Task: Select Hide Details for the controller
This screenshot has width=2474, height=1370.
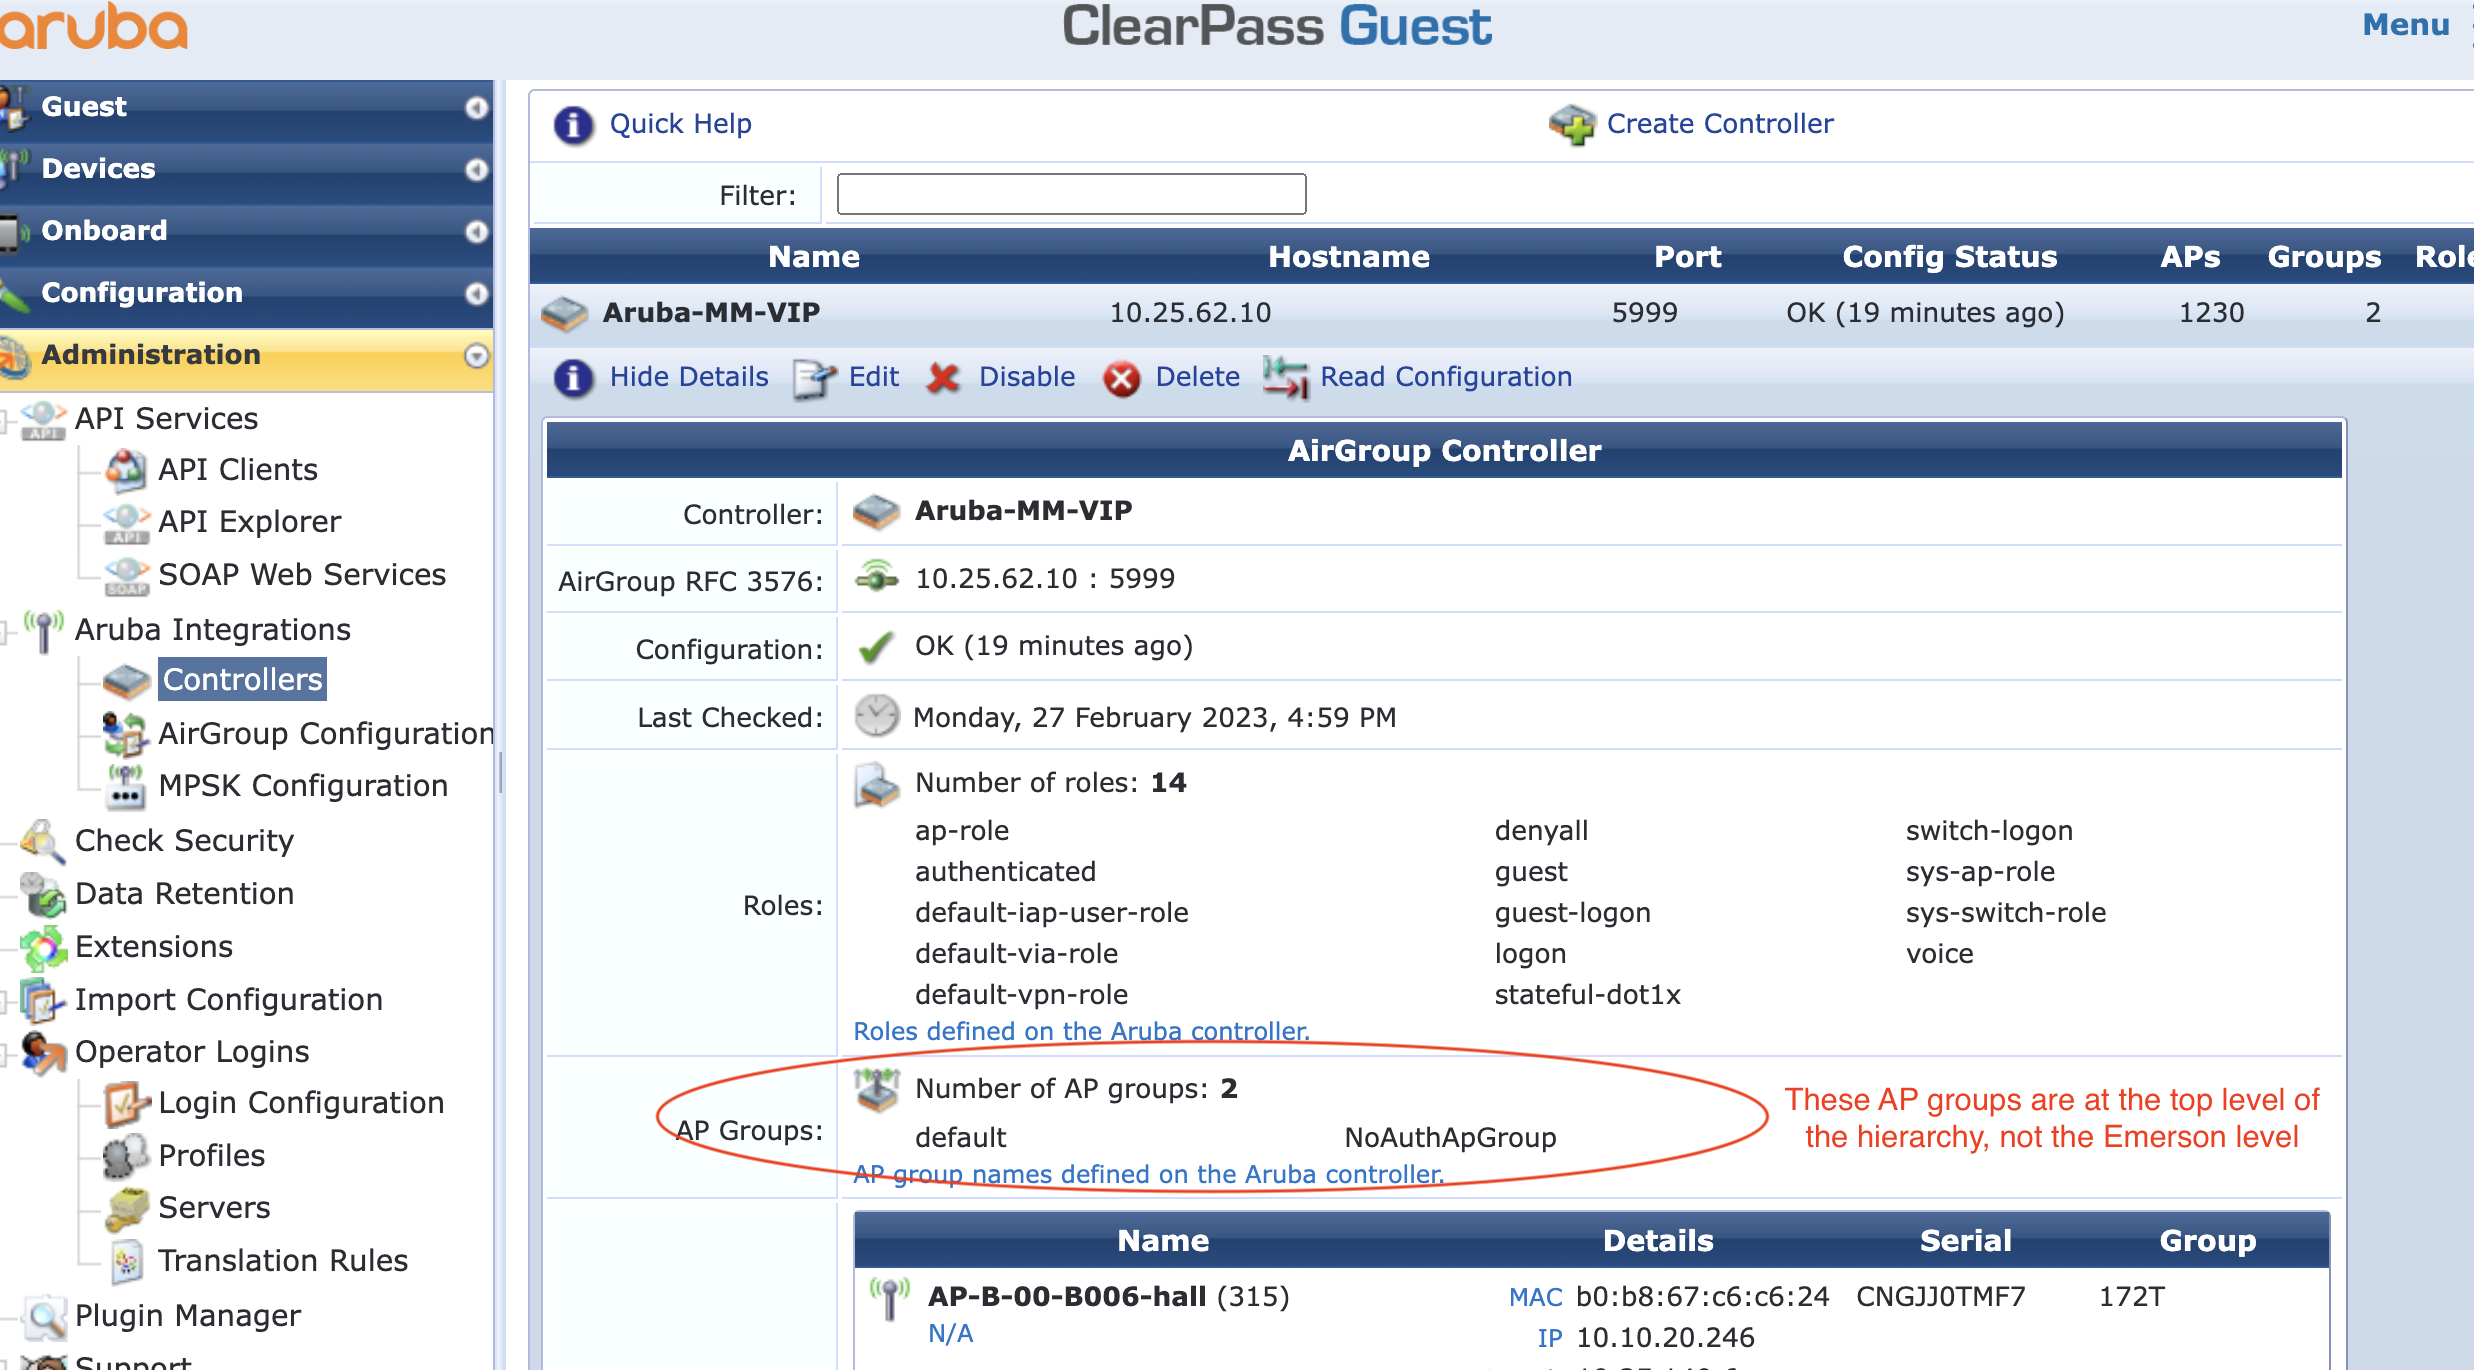Action: click(573, 378)
